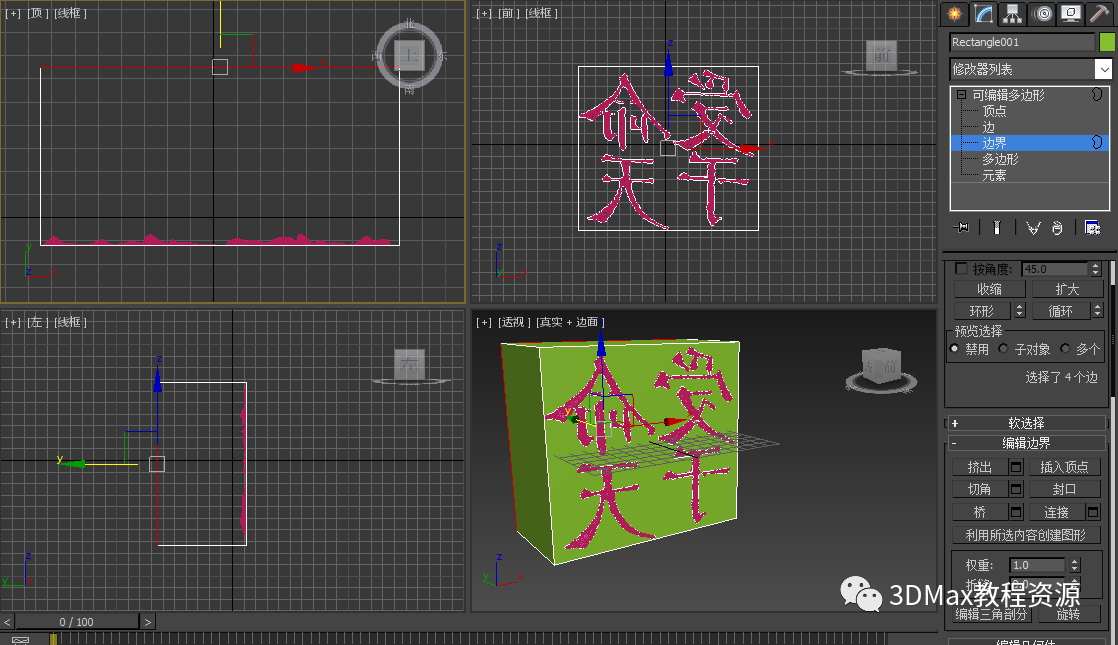Select the 禁用 preview radio button
The height and width of the screenshot is (645, 1118).
tap(955, 349)
